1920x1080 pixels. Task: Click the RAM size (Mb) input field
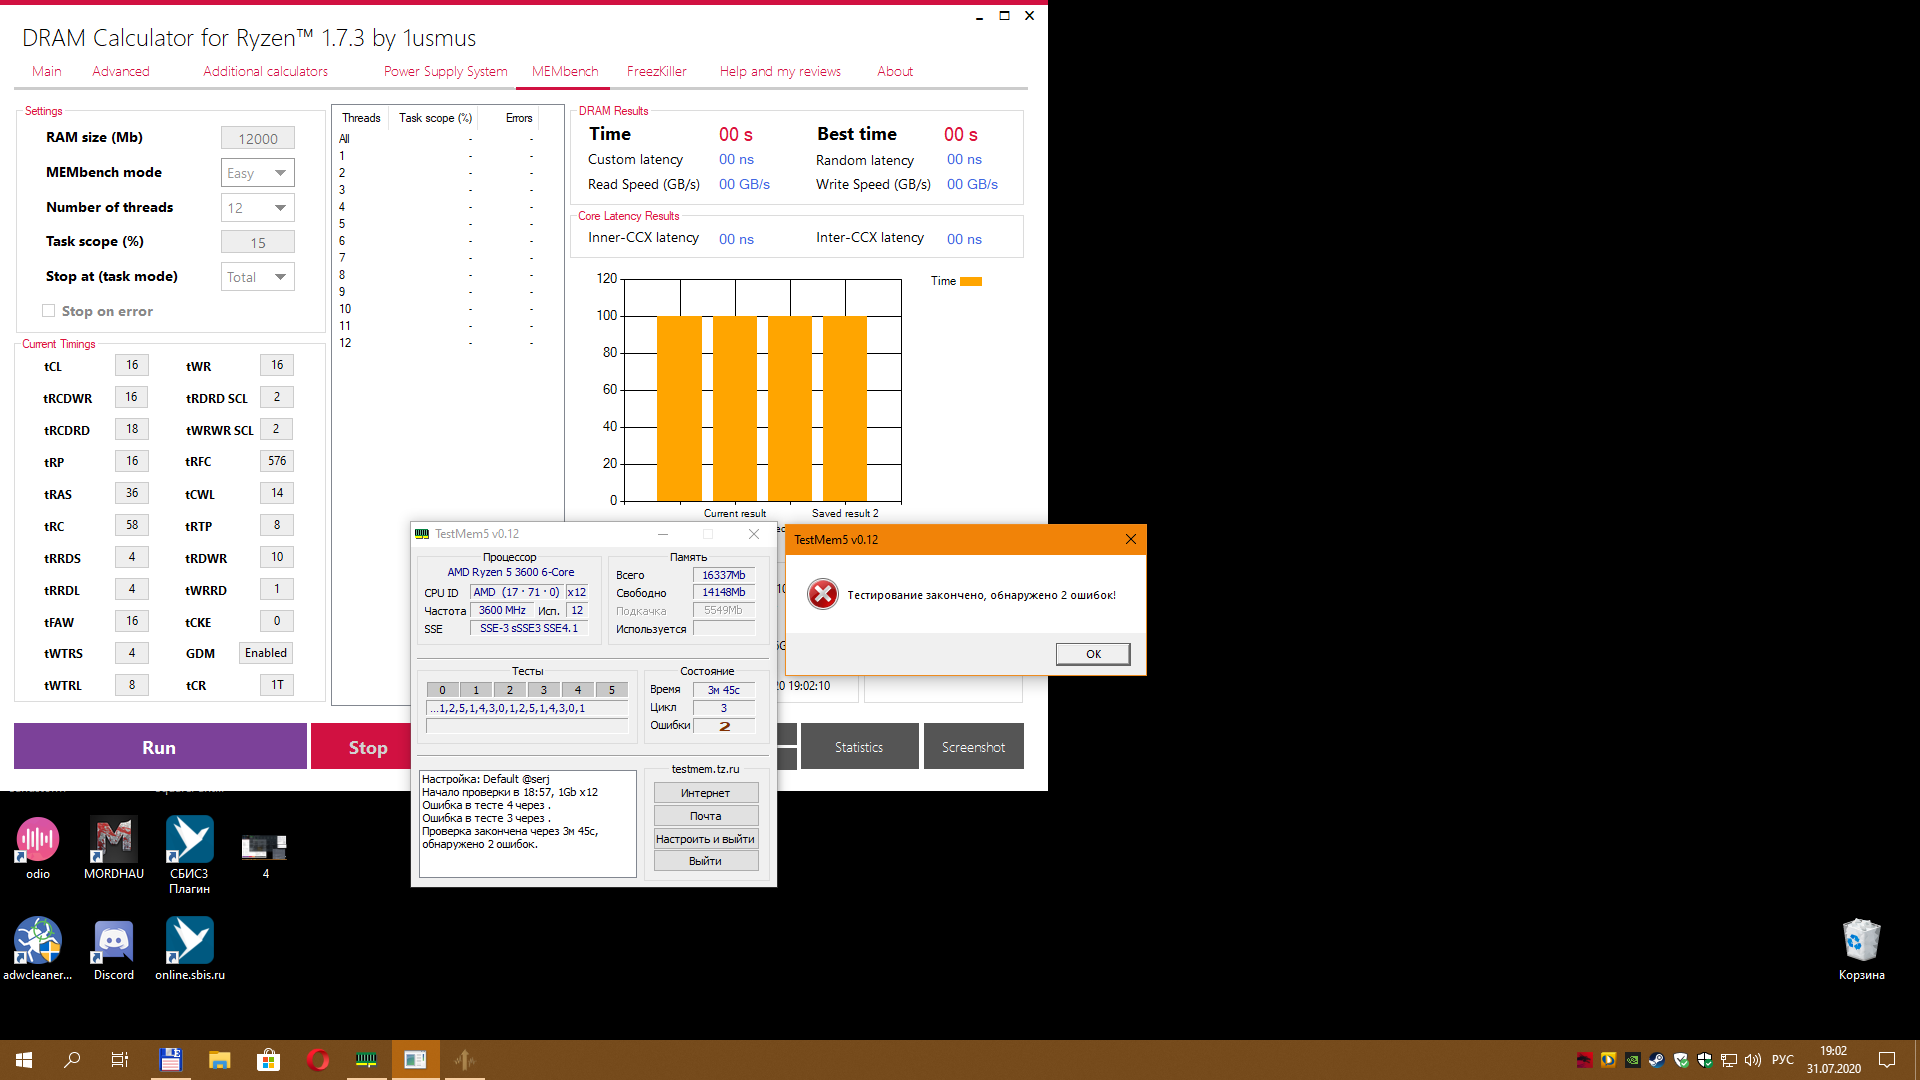[257, 139]
